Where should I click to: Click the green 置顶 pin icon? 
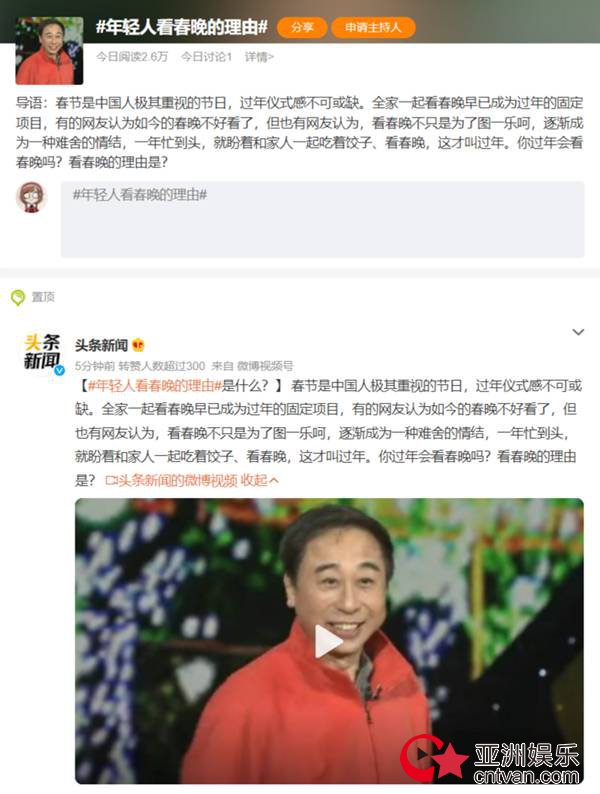point(18,297)
